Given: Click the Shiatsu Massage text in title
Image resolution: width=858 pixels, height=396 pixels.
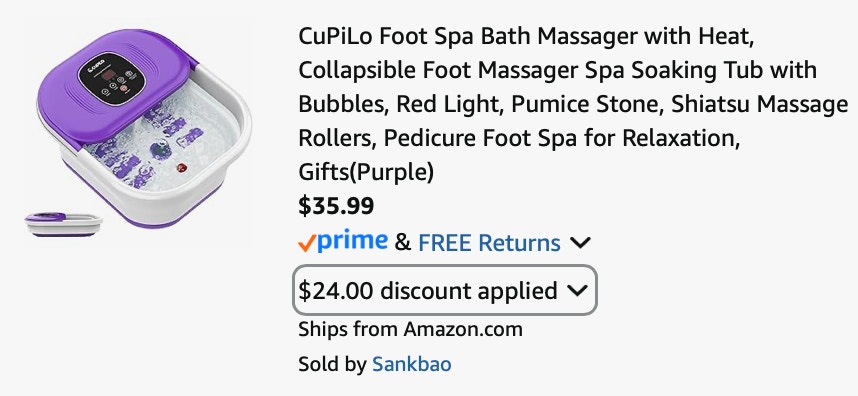Looking at the screenshot, I should (x=760, y=105).
